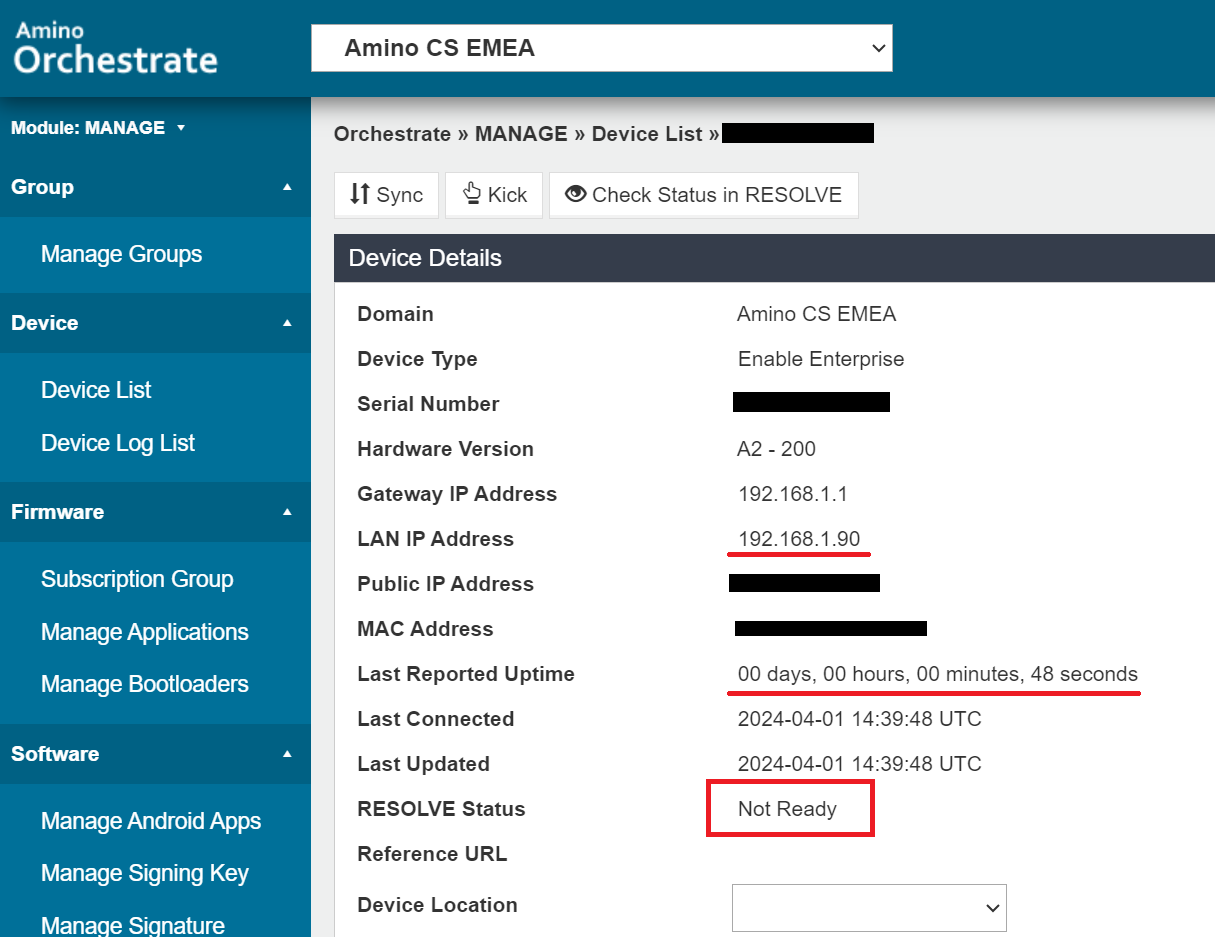Click the Last Connected timestamp value
This screenshot has width=1215, height=937.
click(860, 719)
